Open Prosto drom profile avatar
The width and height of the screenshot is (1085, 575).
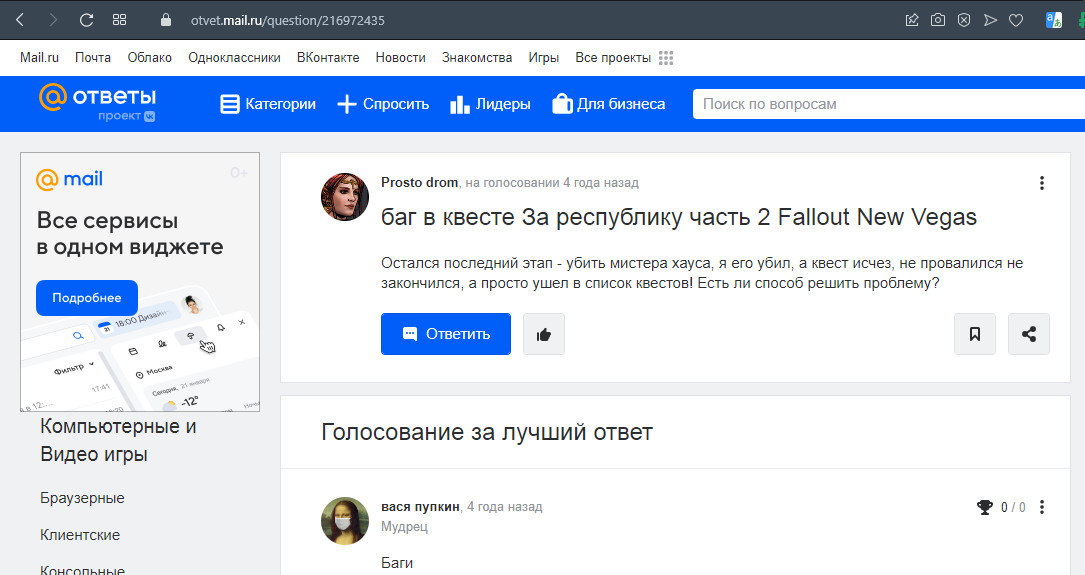(x=345, y=197)
